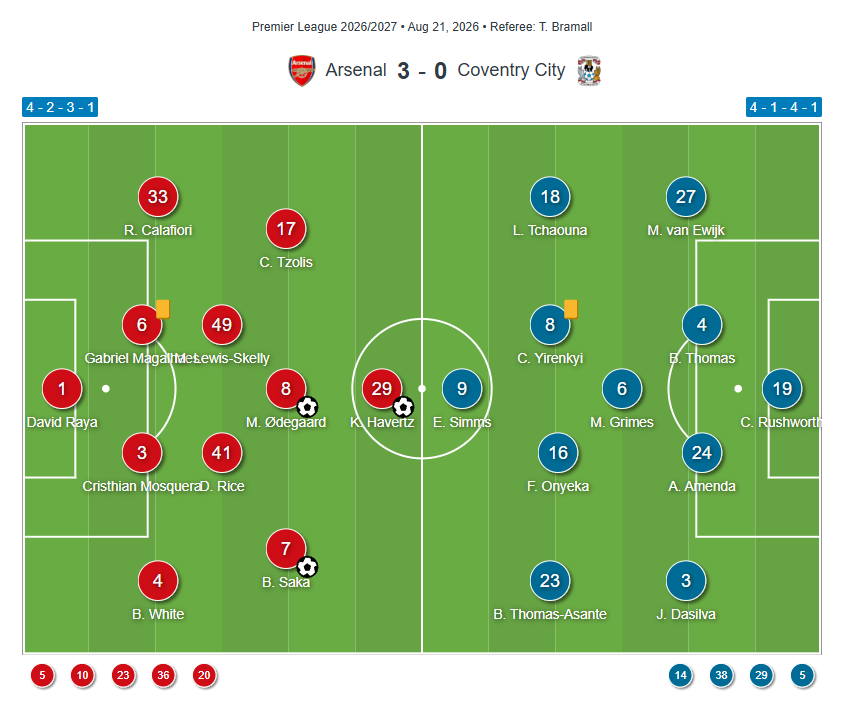Click the 4-2-3-1 formation badge
The height and width of the screenshot is (708, 847).
click(x=60, y=107)
